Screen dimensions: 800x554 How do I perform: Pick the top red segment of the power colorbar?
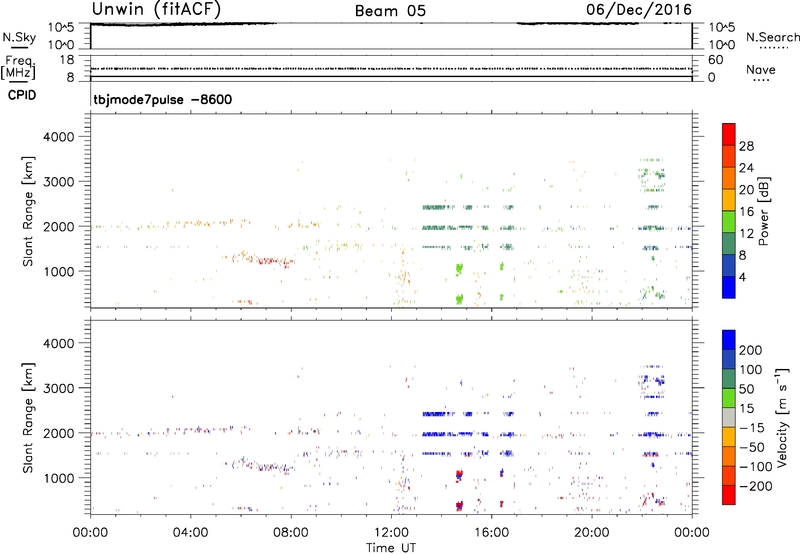coord(729,134)
